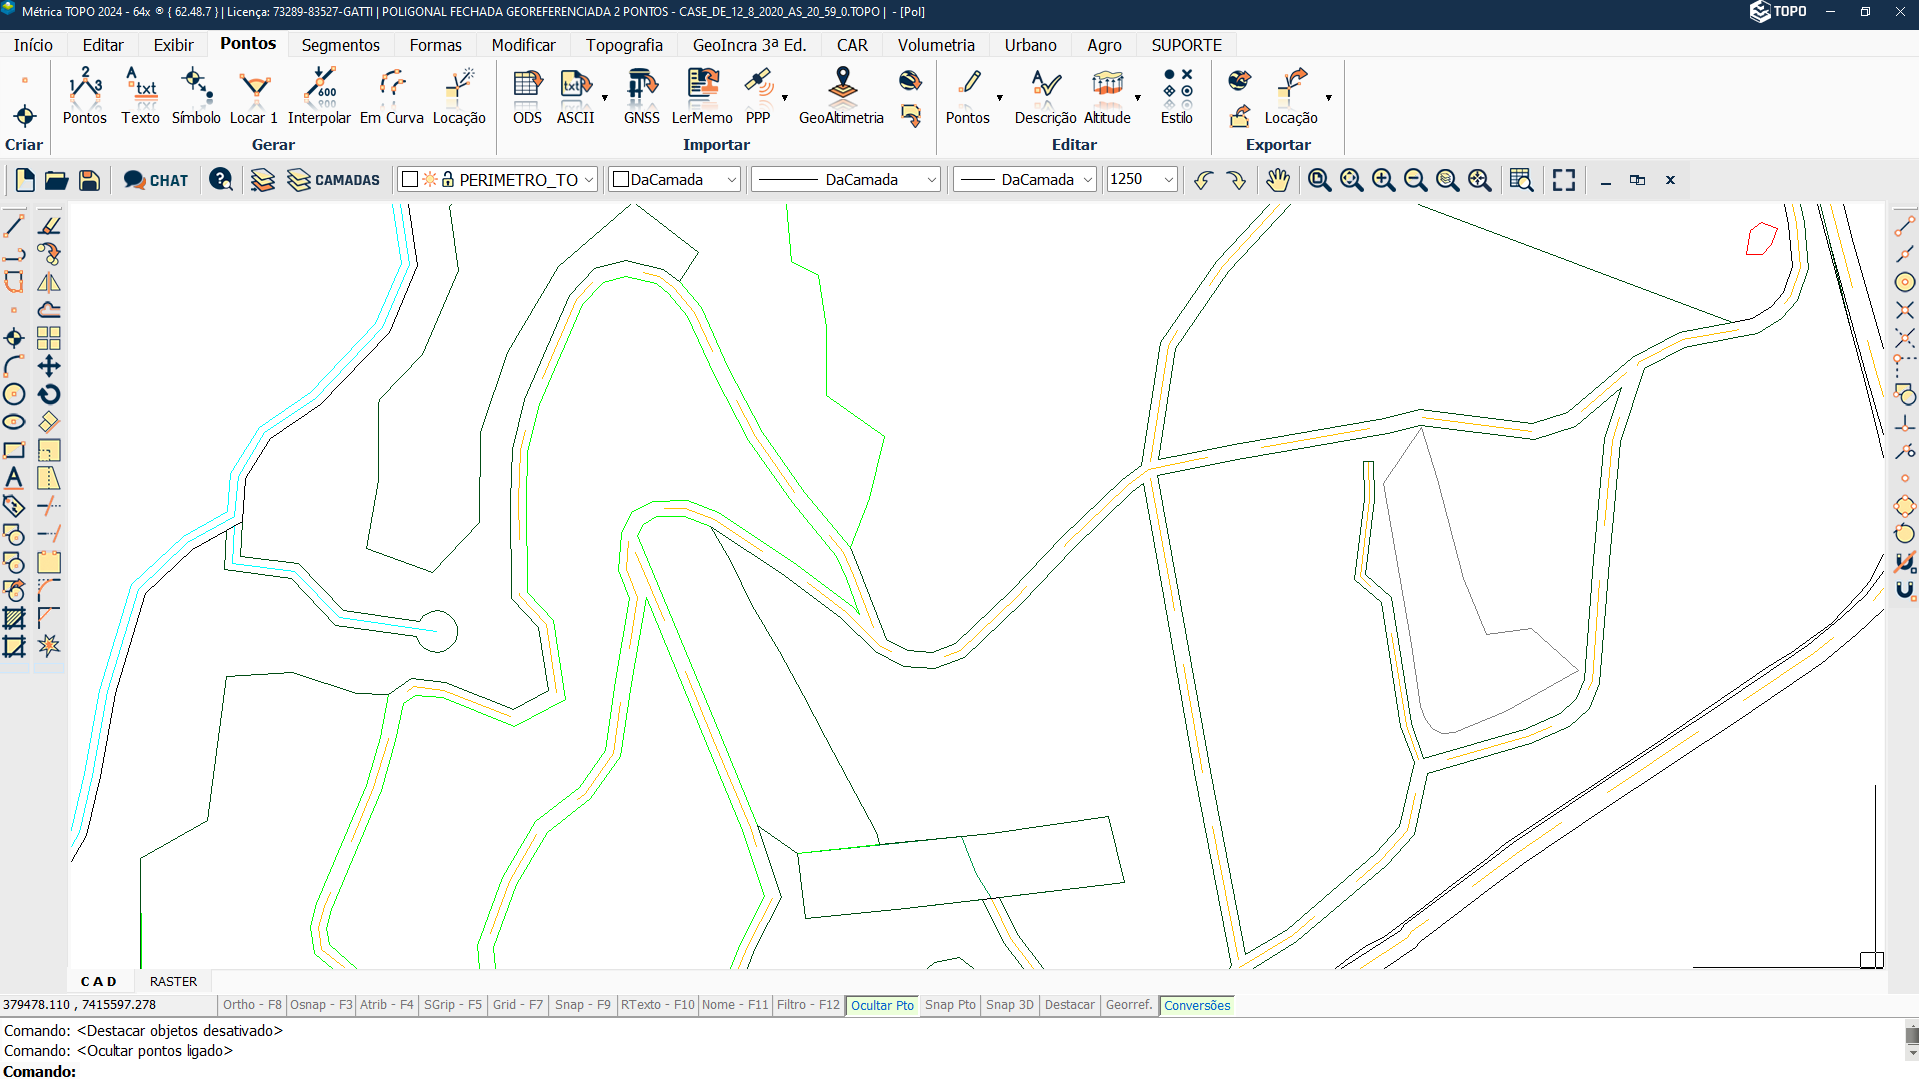1919x1079 pixels.
Task: Open the CAMADAS layers button
Action: tap(334, 180)
